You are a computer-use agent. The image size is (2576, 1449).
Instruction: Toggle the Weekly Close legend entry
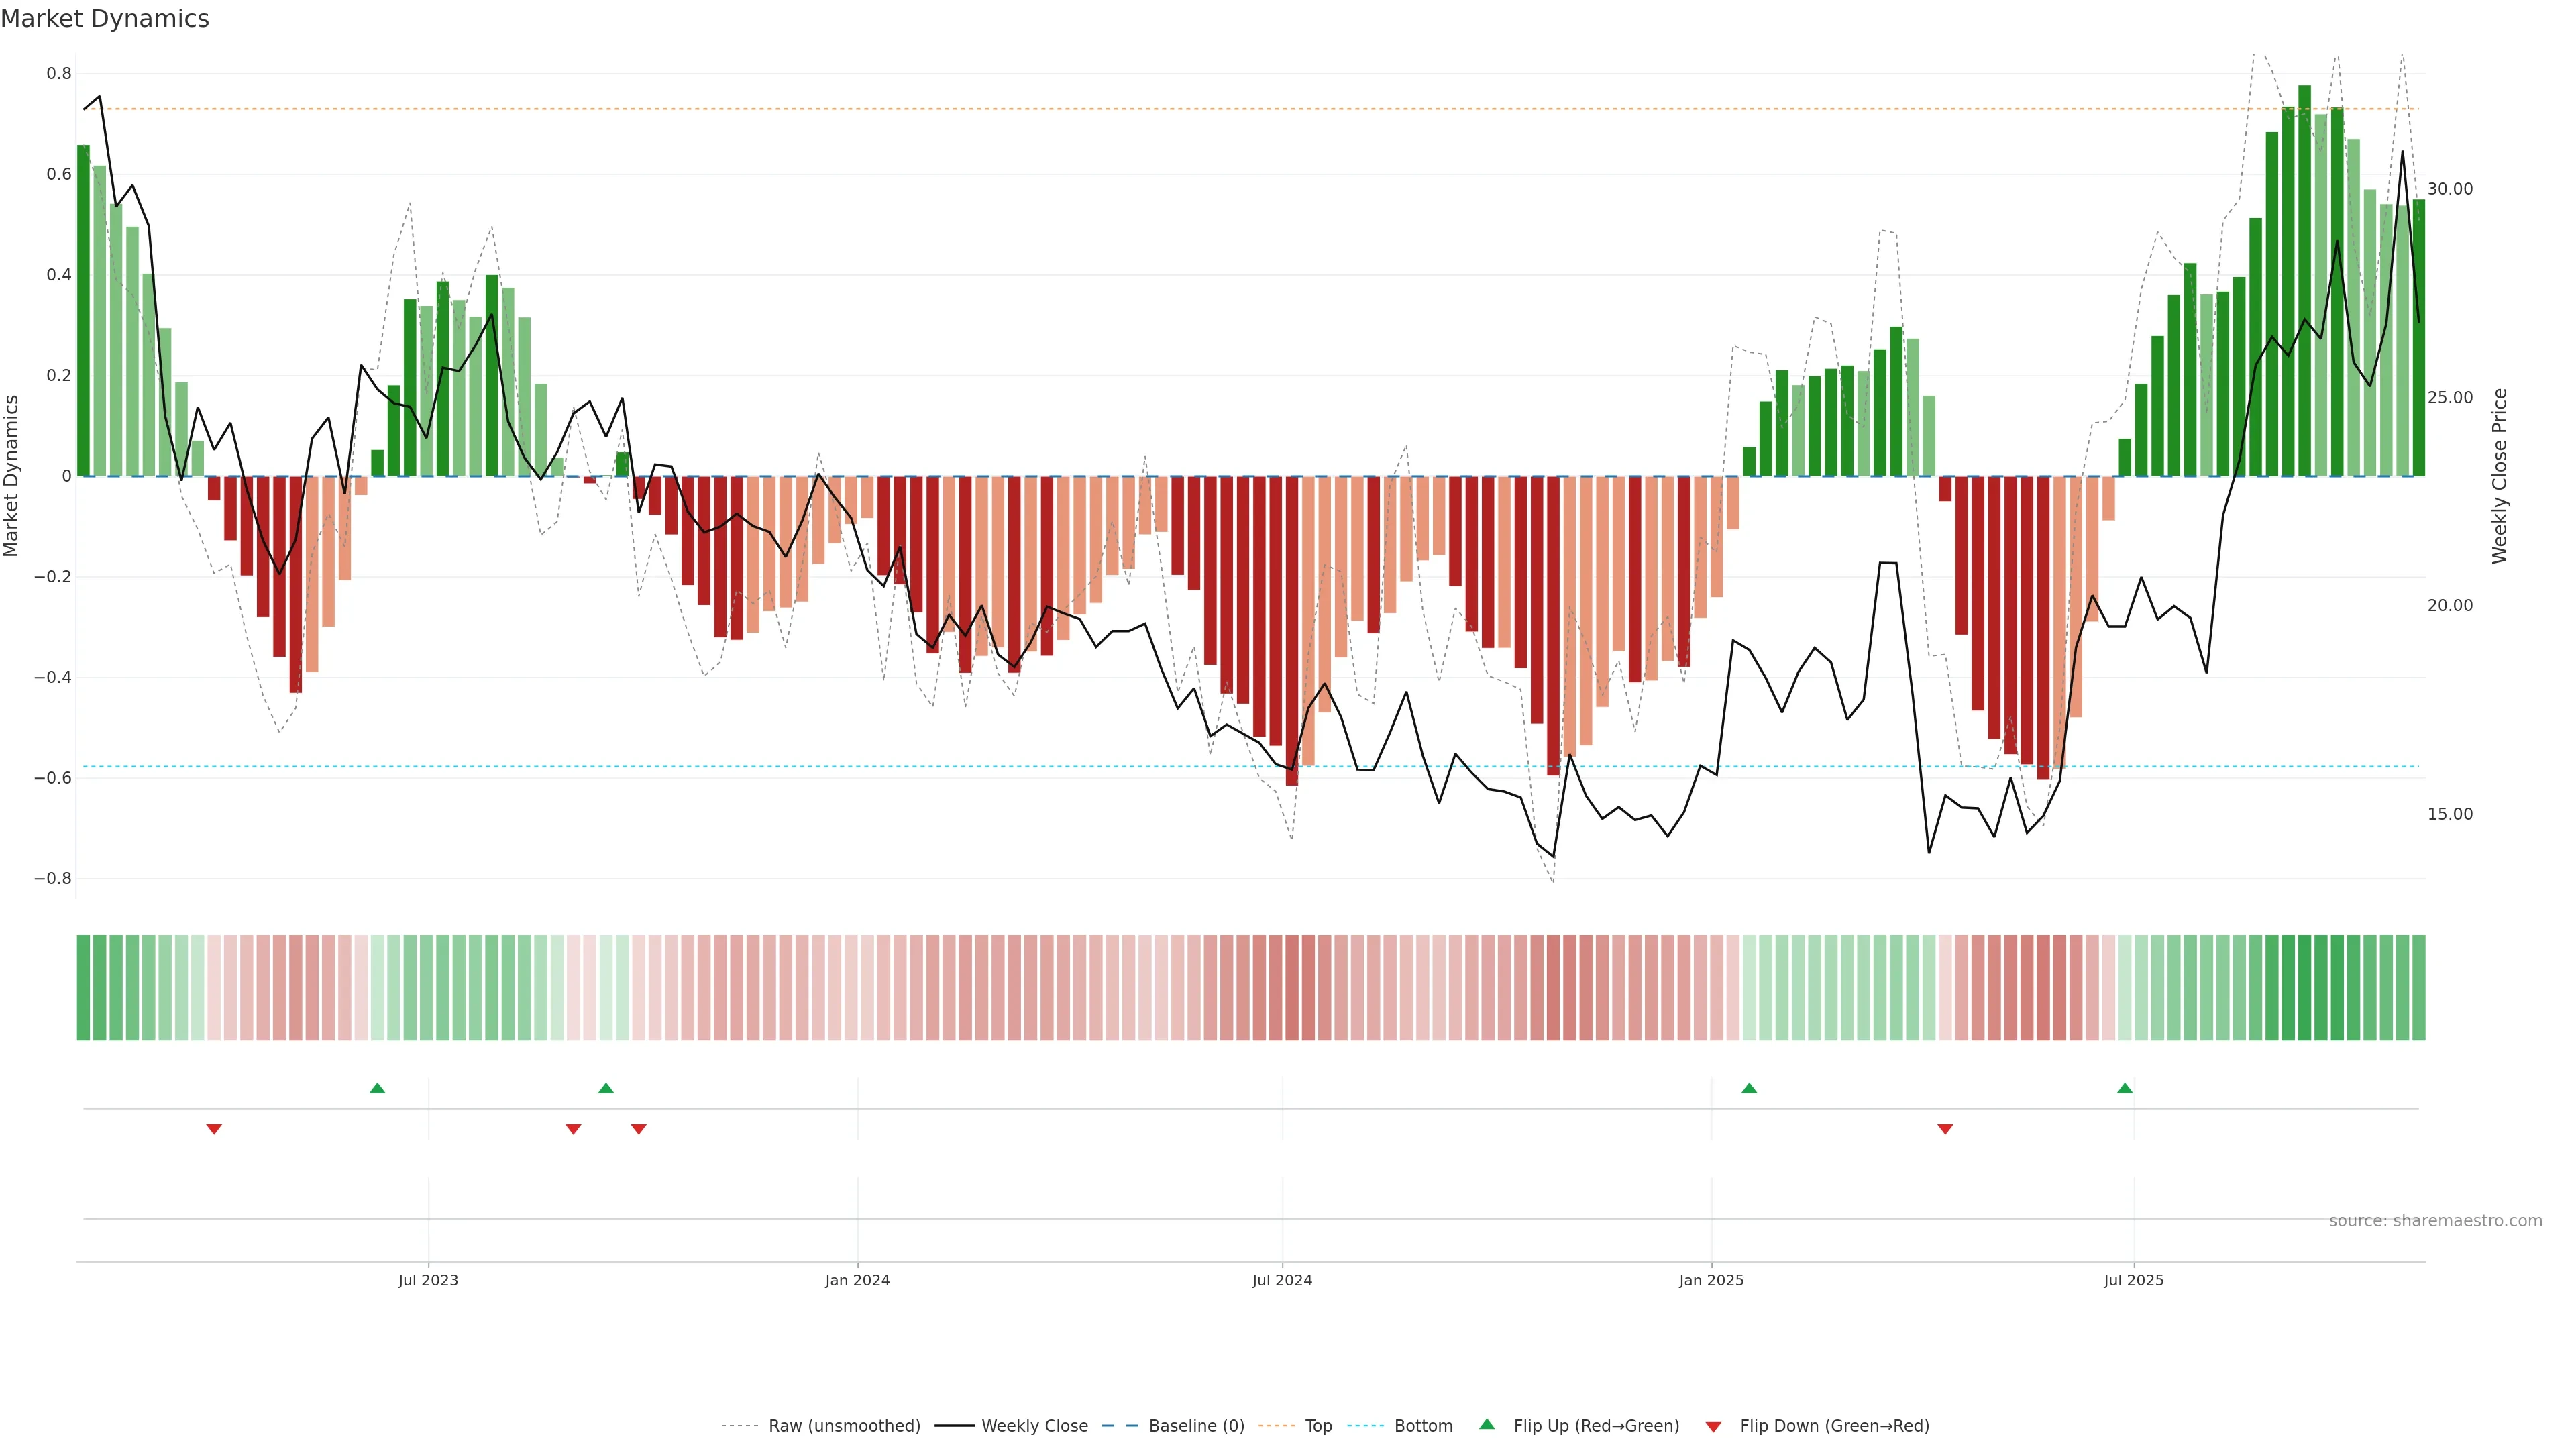click(x=1034, y=1426)
